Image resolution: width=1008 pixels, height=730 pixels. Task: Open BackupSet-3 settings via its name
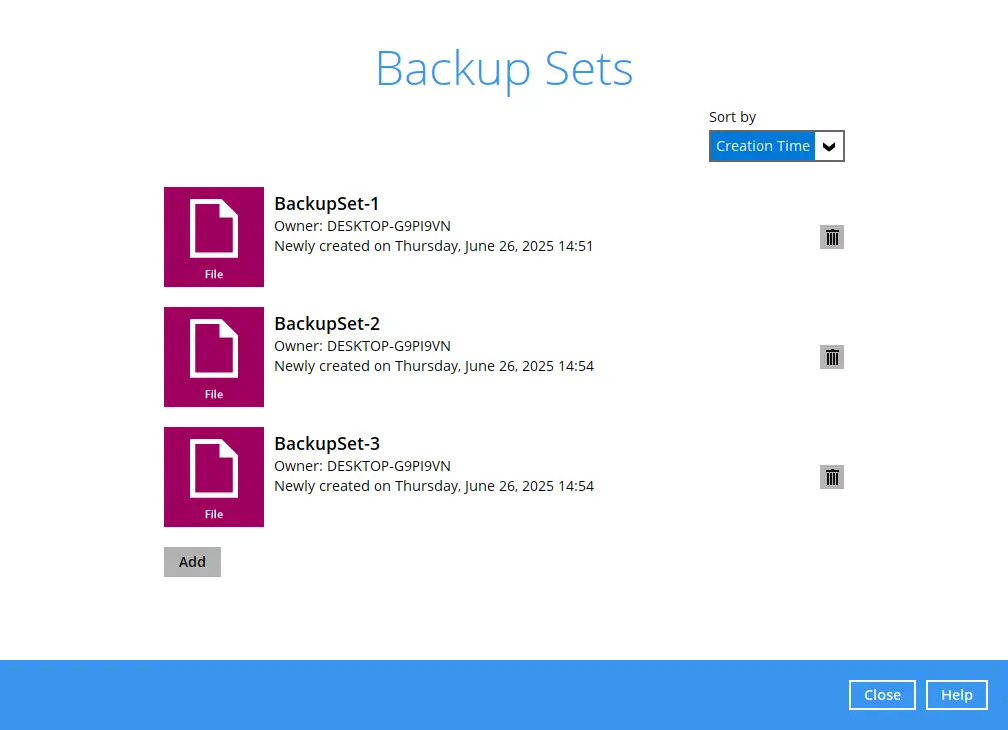click(327, 443)
